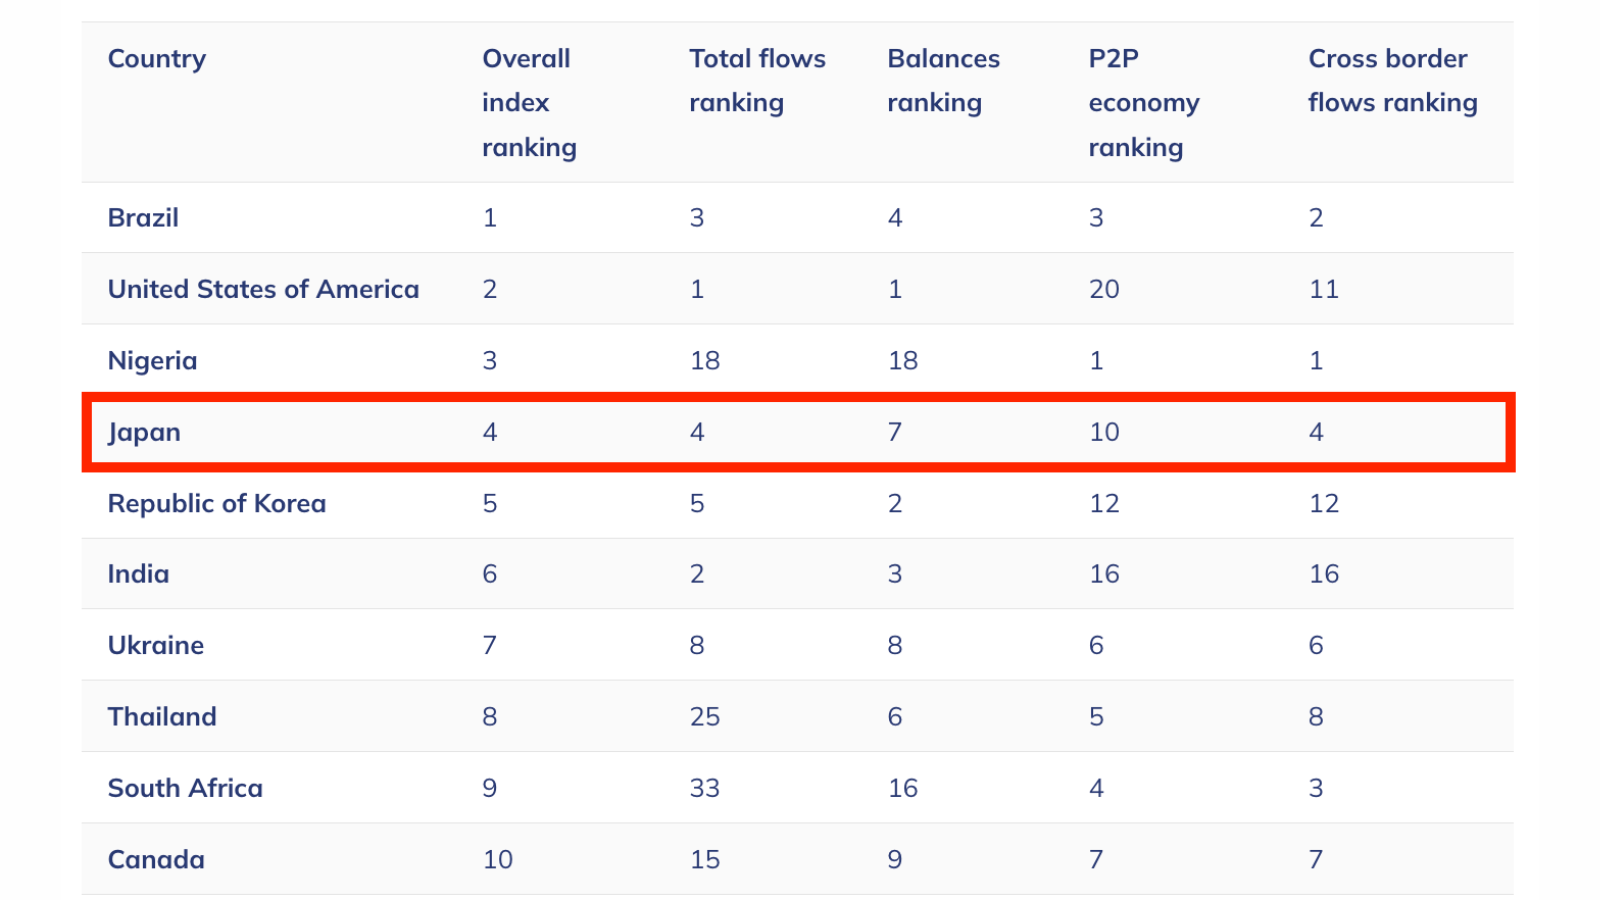Image resolution: width=1600 pixels, height=900 pixels.
Task: Select the India country cell
Action: click(x=138, y=574)
